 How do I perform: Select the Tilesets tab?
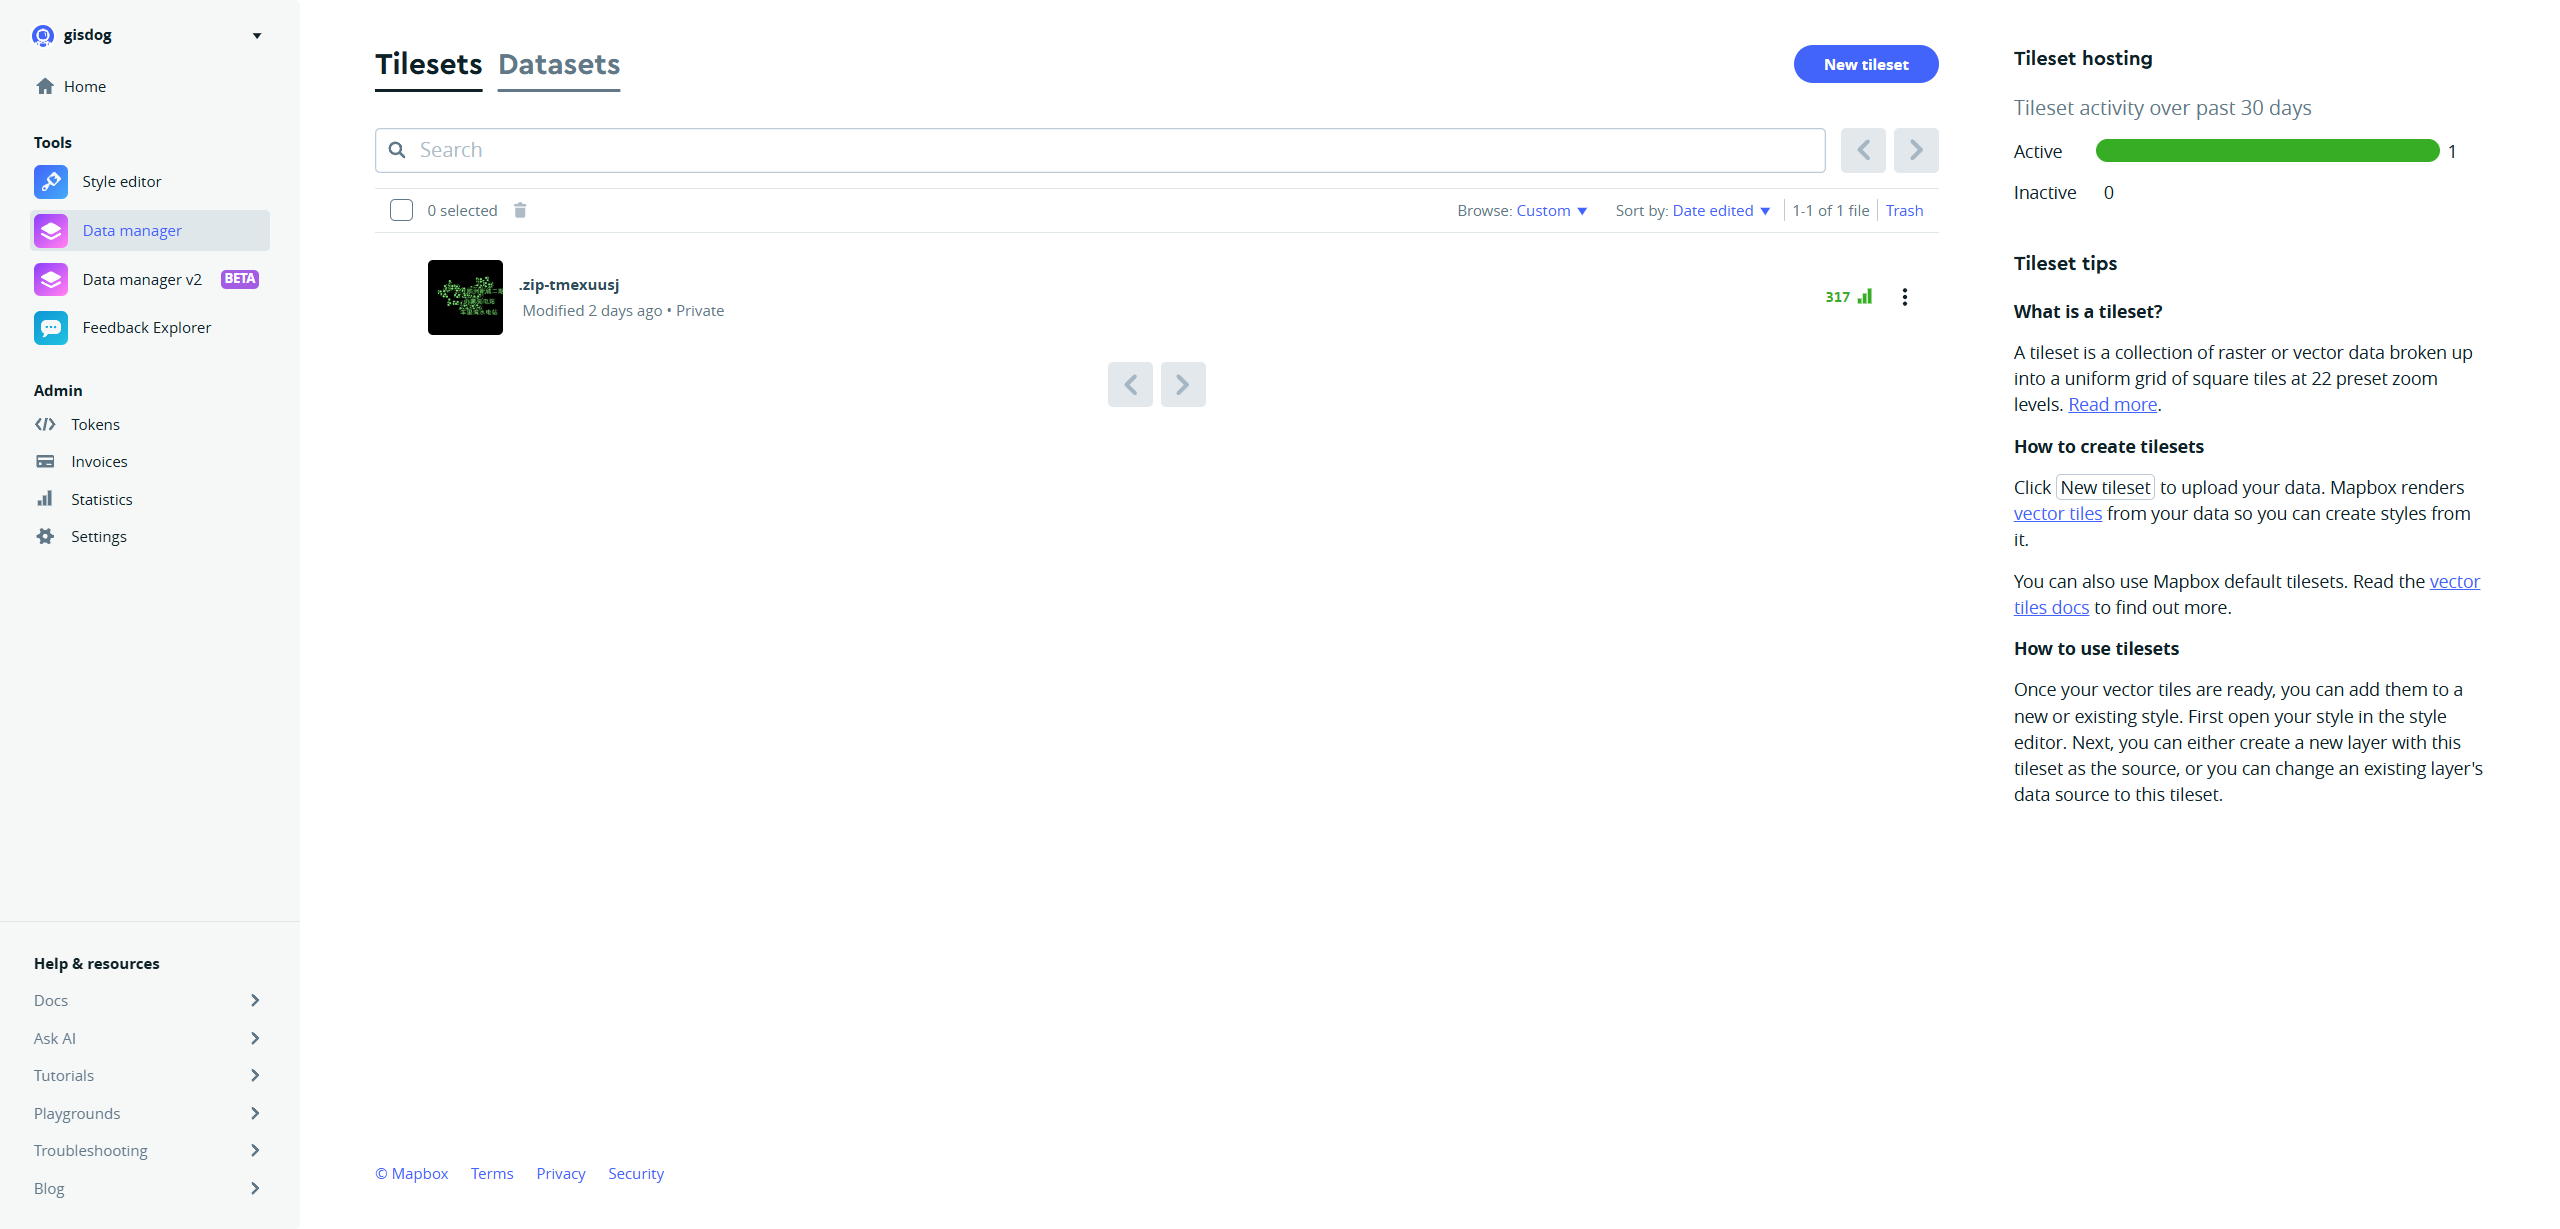[x=428, y=65]
